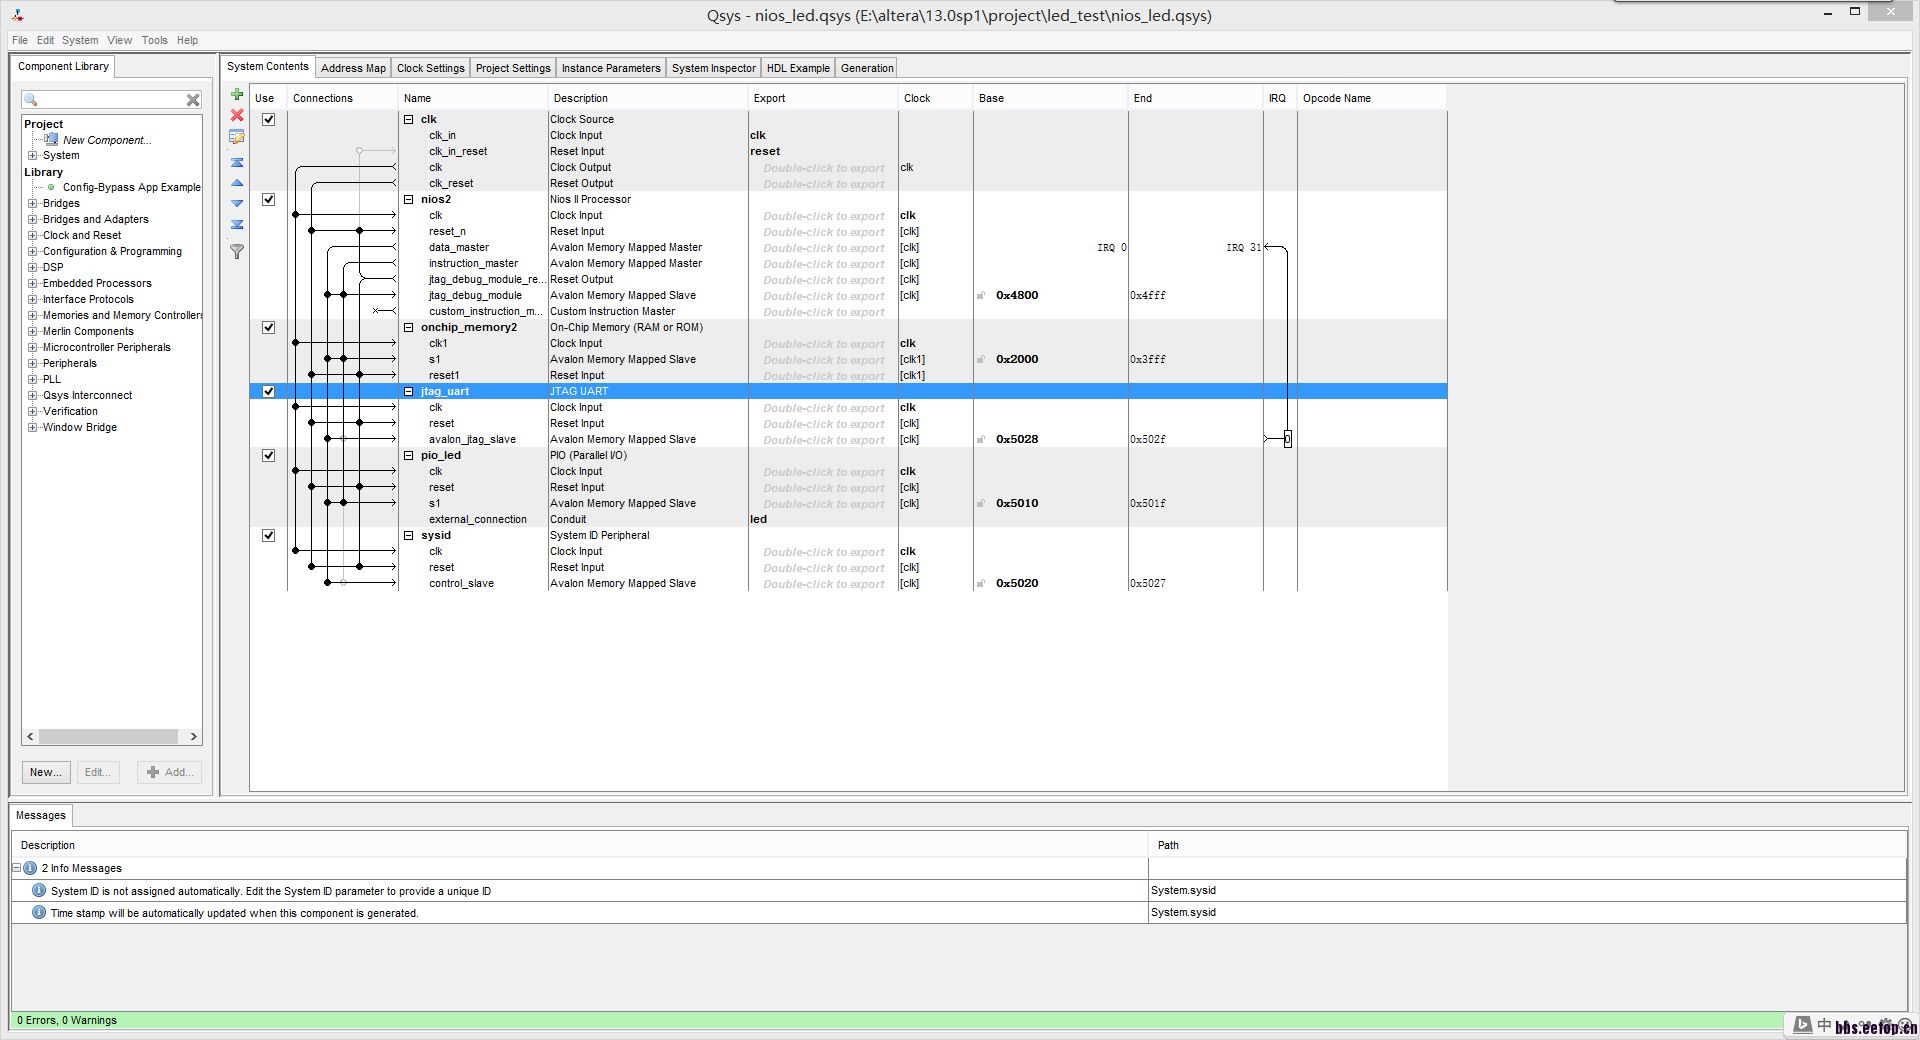Click the red X remove component icon
This screenshot has width=1920, height=1040.
[x=237, y=115]
